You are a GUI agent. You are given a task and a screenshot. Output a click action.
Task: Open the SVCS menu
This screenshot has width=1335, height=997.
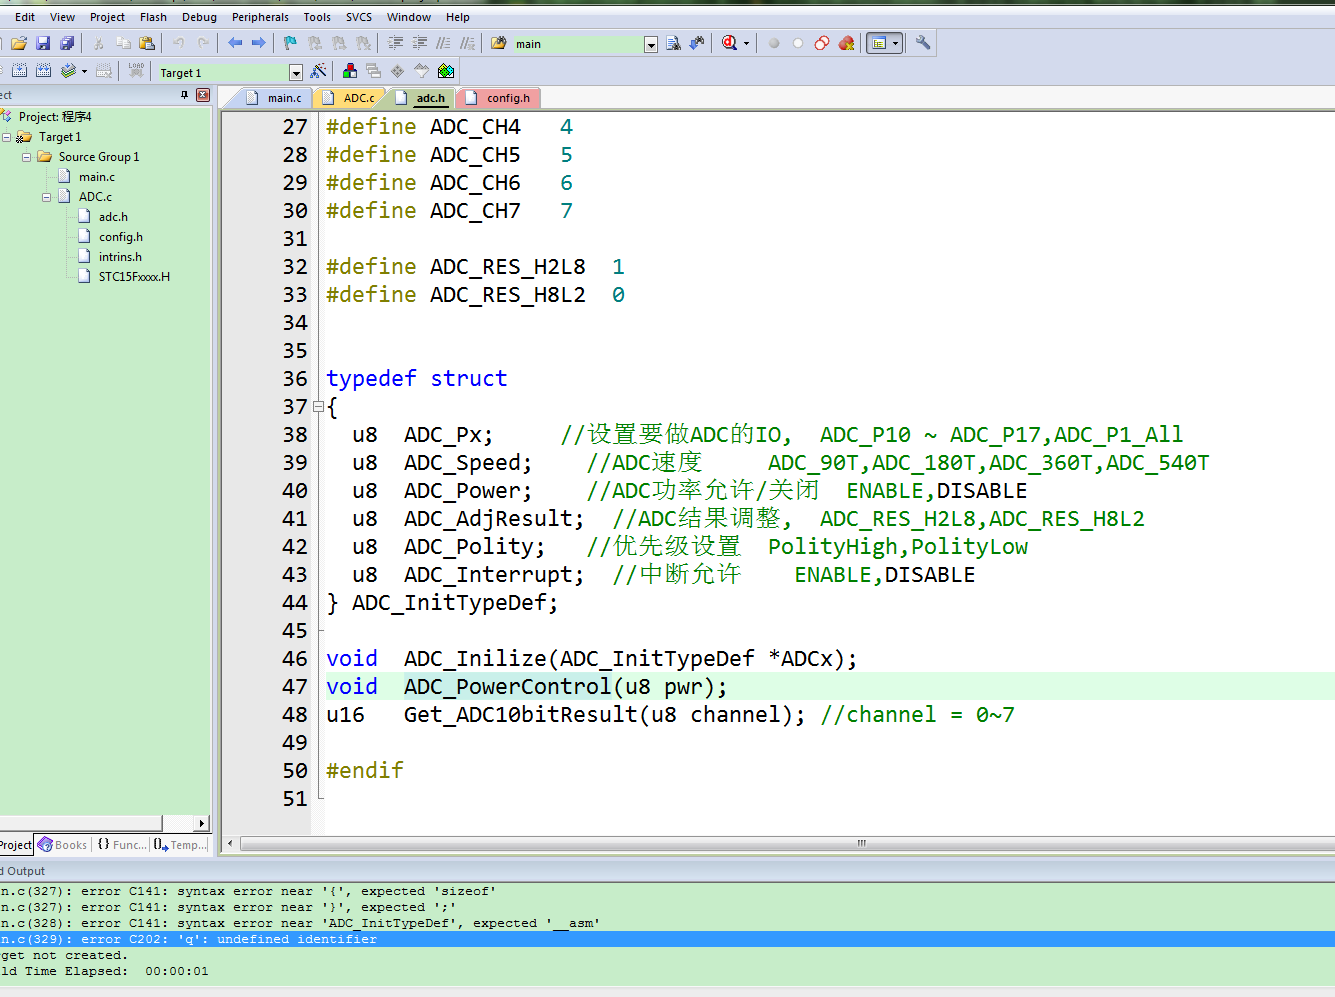point(359,17)
